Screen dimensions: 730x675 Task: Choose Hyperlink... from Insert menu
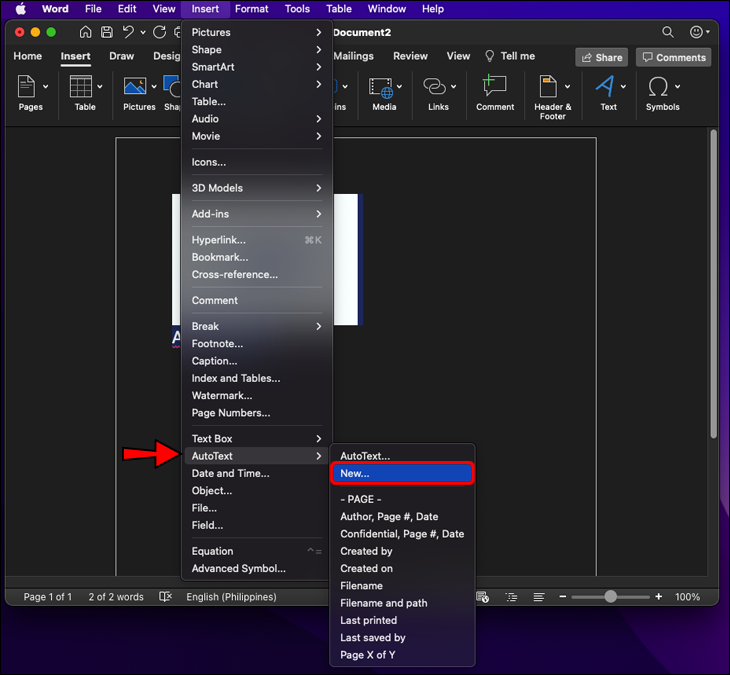[x=257, y=240]
